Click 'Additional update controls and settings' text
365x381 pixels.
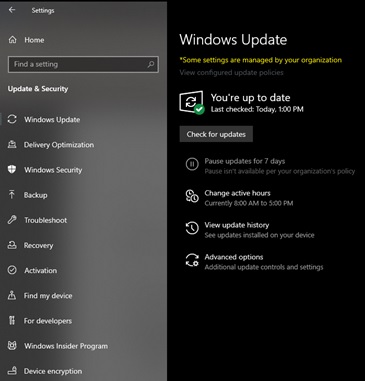click(x=264, y=267)
